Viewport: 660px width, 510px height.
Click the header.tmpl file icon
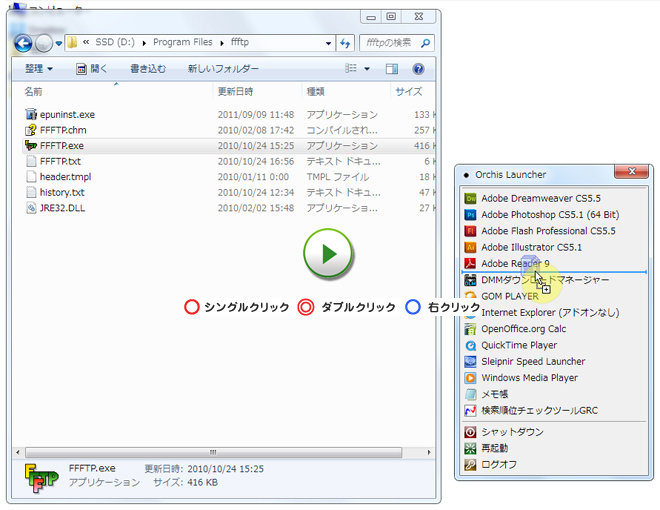[31, 177]
